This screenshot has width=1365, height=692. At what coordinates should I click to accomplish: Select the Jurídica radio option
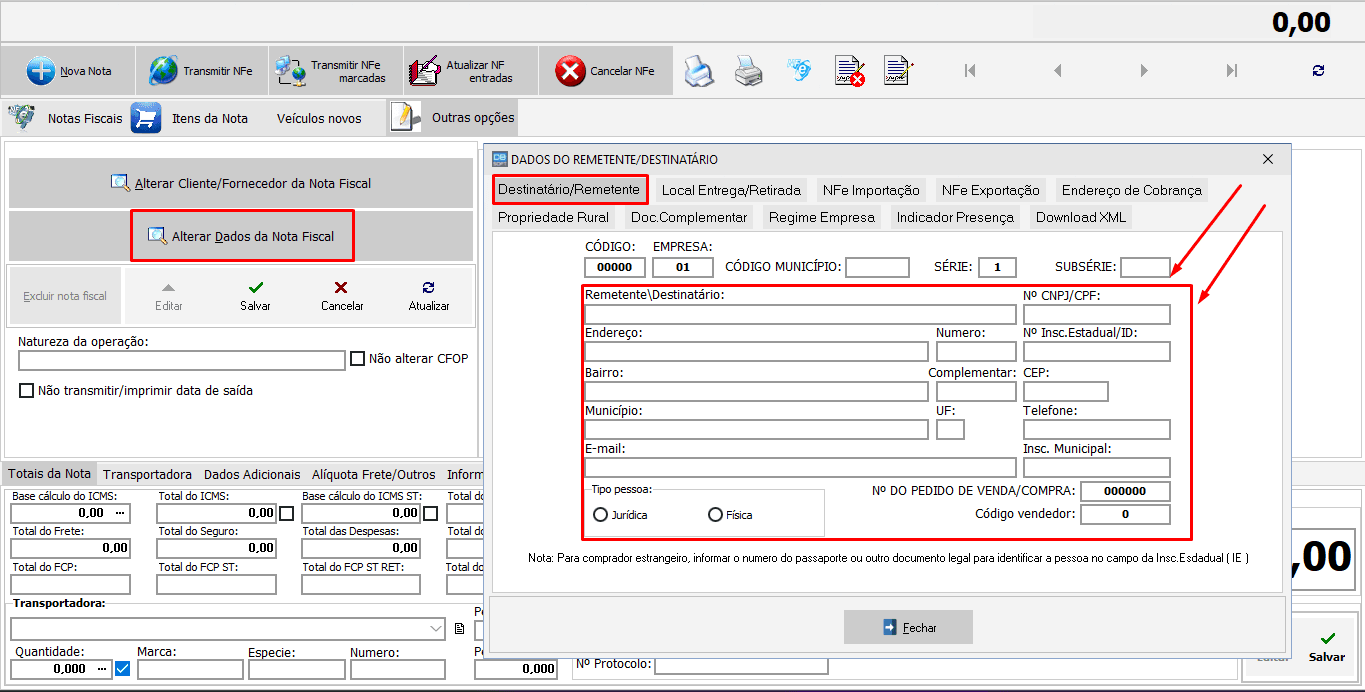point(601,515)
